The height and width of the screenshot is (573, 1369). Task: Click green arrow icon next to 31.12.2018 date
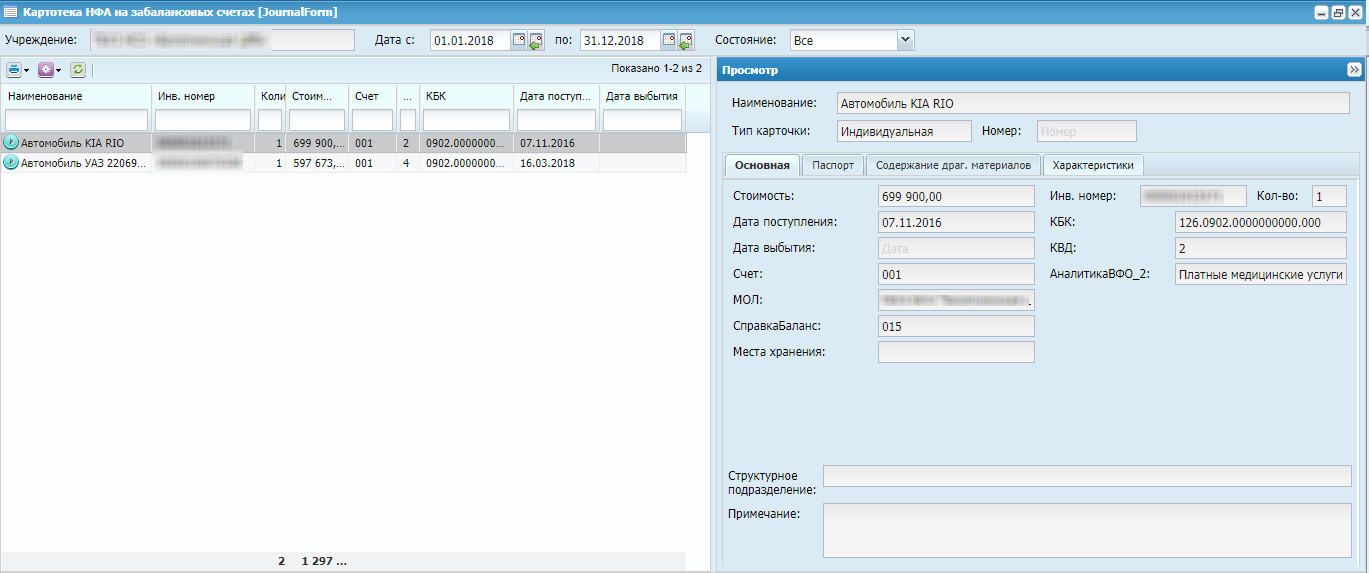coord(685,41)
